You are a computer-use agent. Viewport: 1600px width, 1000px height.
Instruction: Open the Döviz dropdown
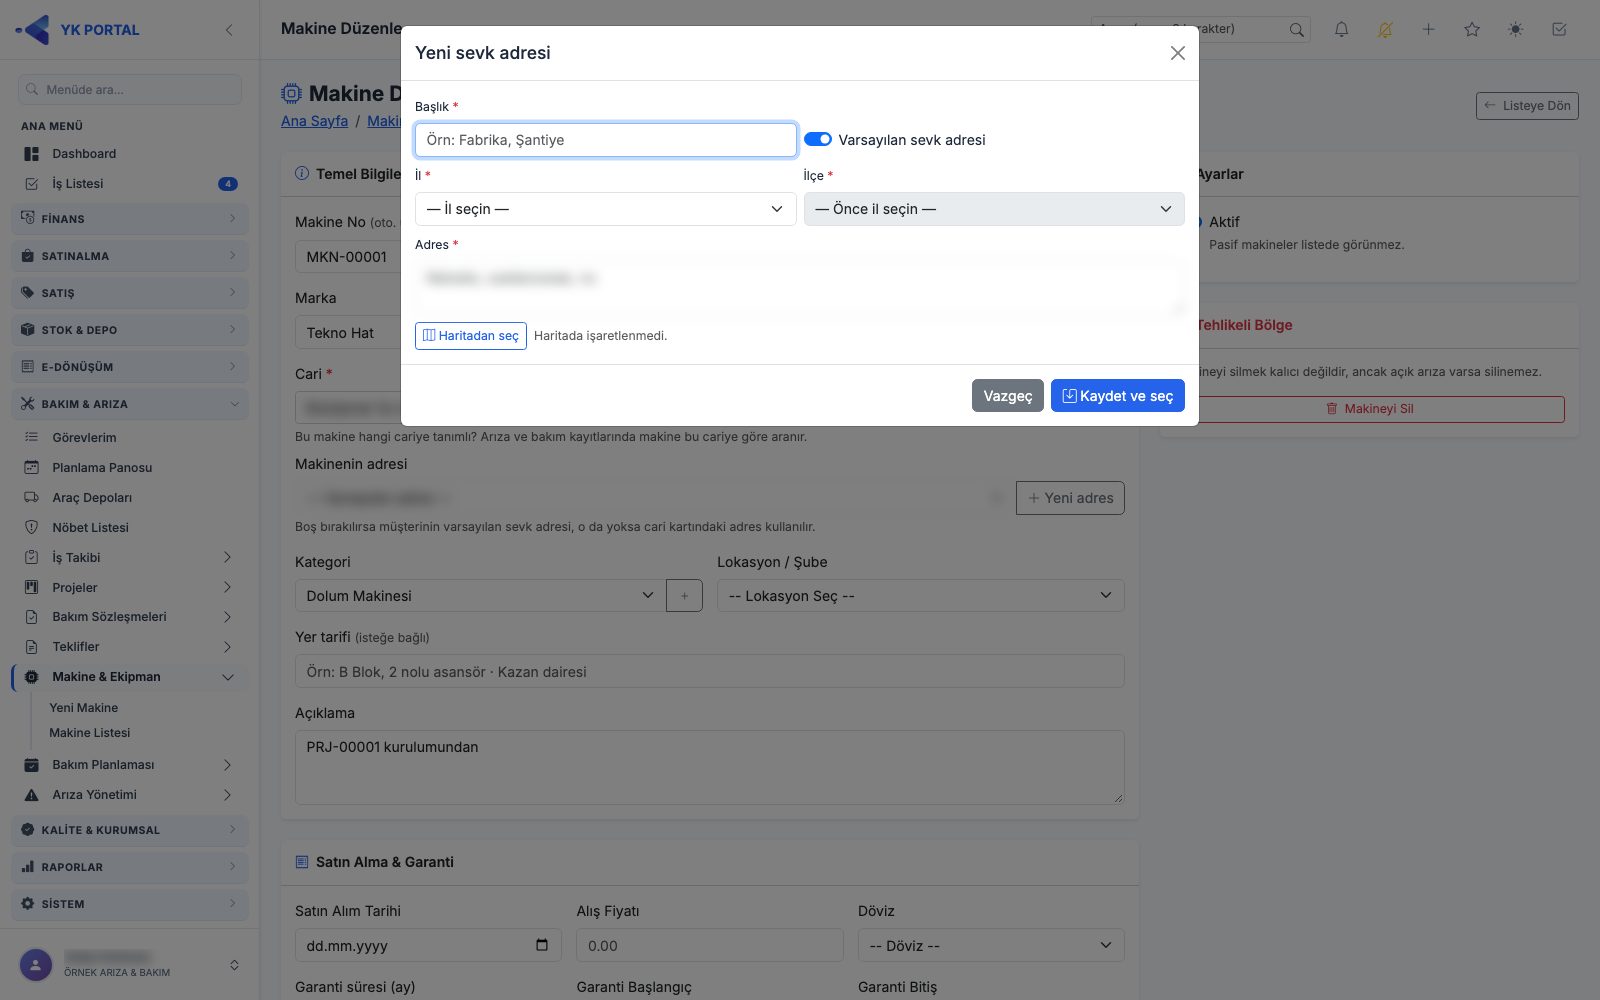coord(991,946)
